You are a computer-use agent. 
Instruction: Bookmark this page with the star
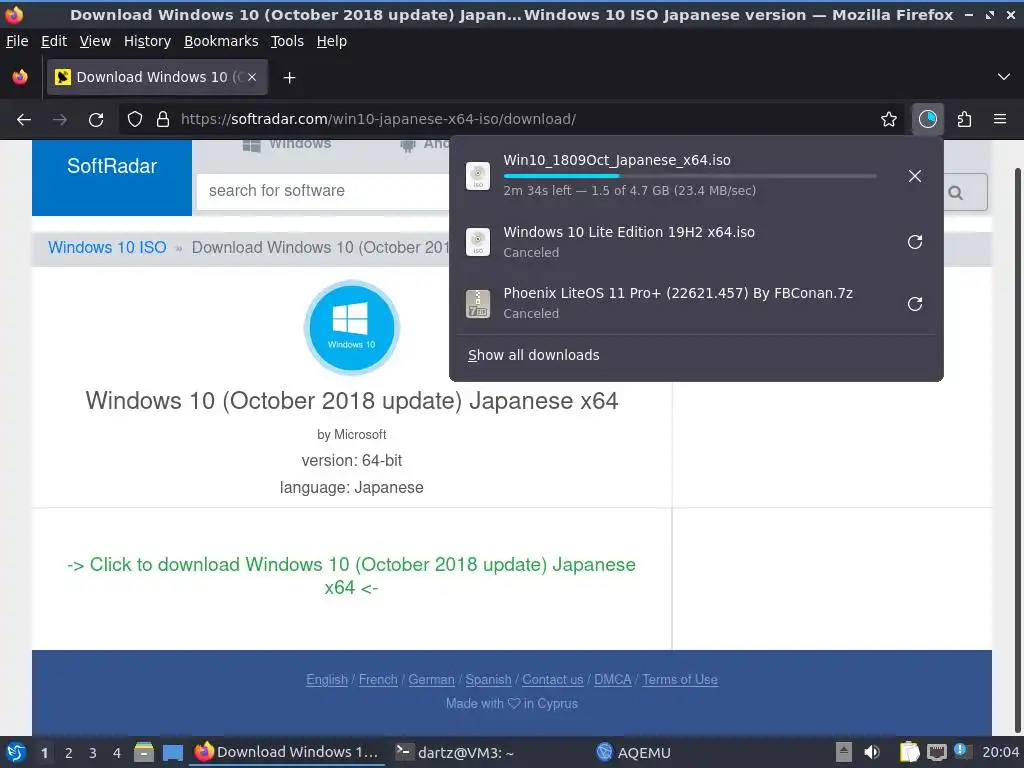pos(889,120)
